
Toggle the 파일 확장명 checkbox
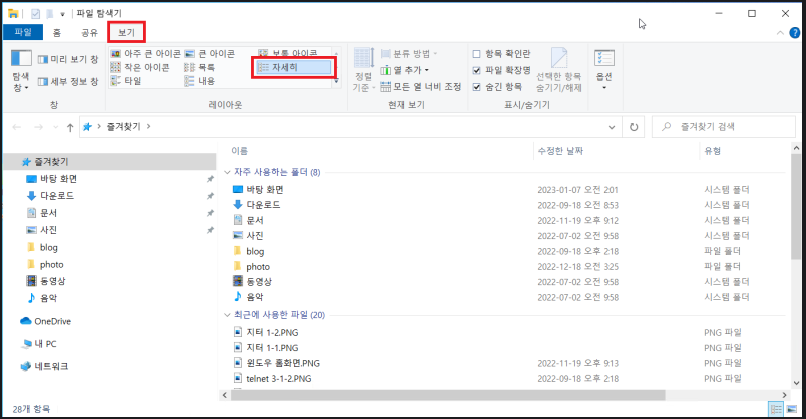pos(477,70)
